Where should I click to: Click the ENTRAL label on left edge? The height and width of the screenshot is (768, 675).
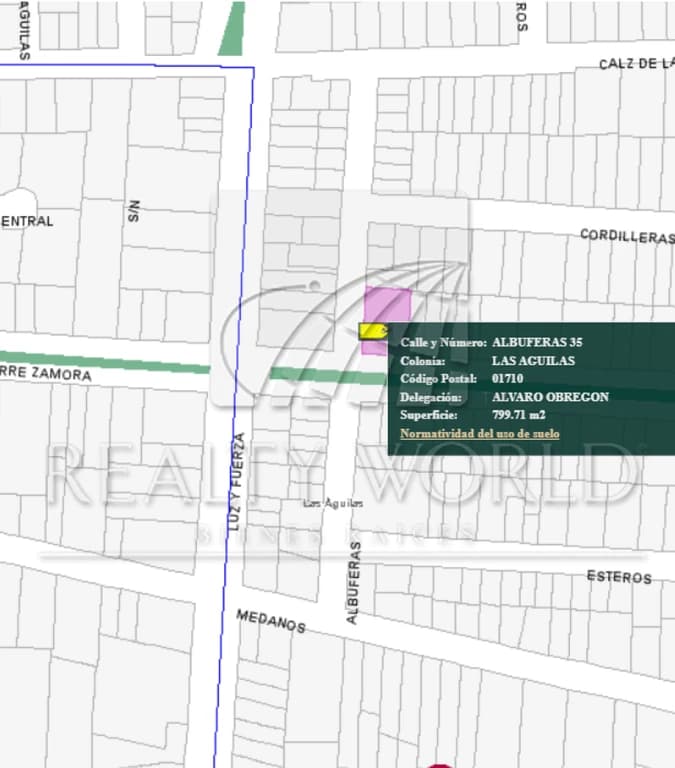pyautogui.click(x=27, y=220)
